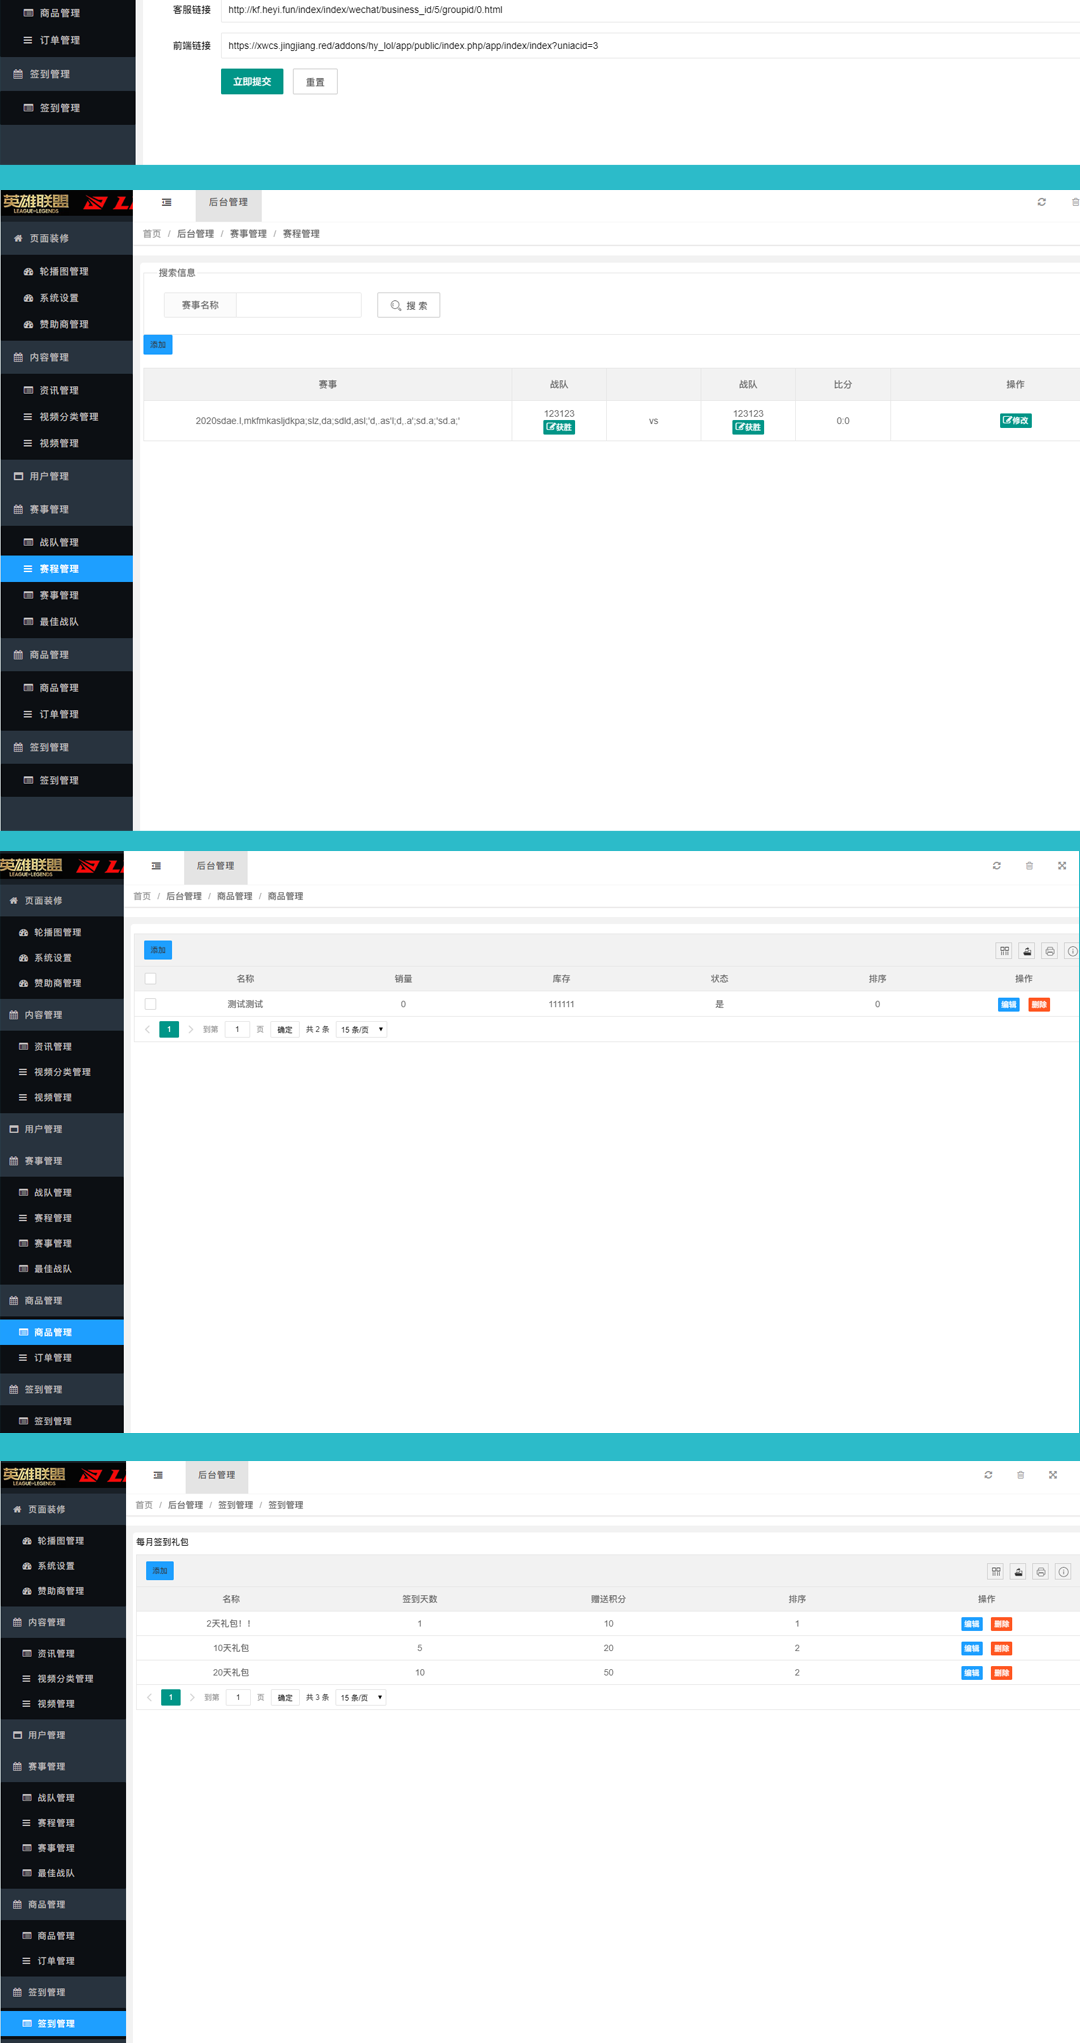Click 删除 for product 测试测试
The height and width of the screenshot is (2043, 1080).
(1039, 1005)
